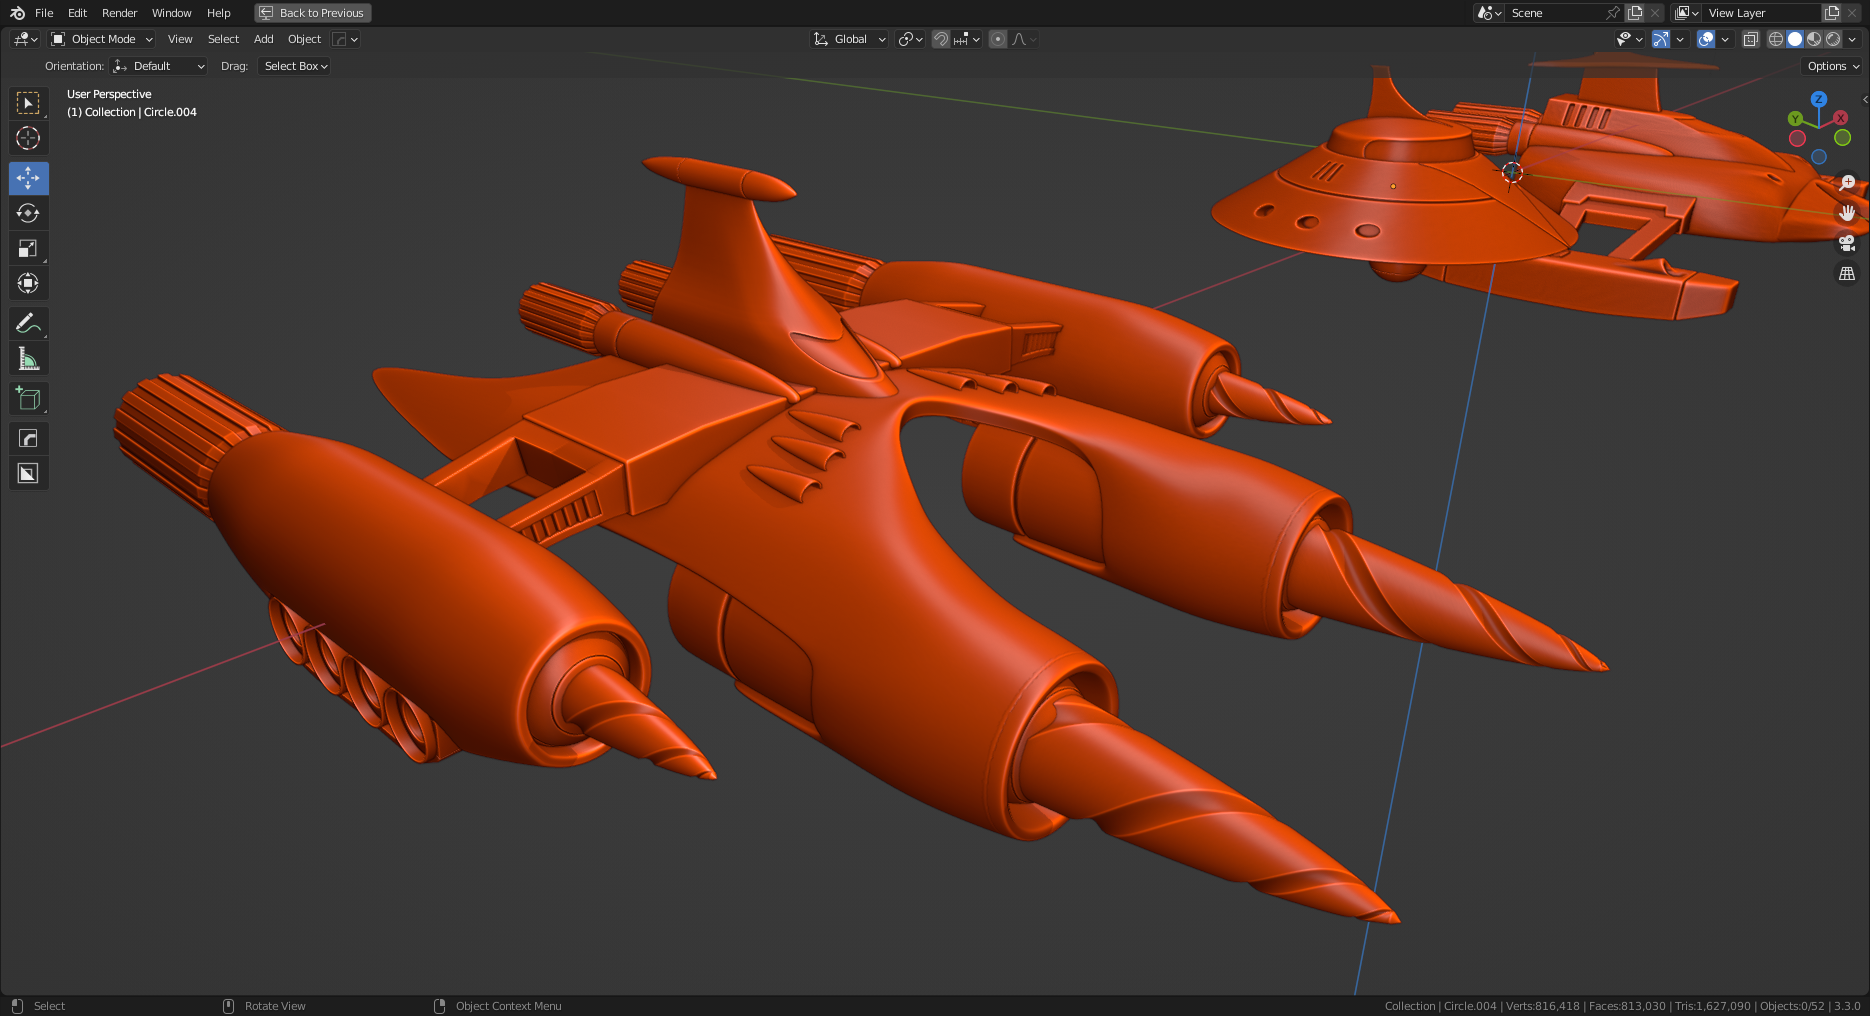Viewport: 1870px width, 1016px height.
Task: Open the viewport Select menu
Action: (x=223, y=39)
